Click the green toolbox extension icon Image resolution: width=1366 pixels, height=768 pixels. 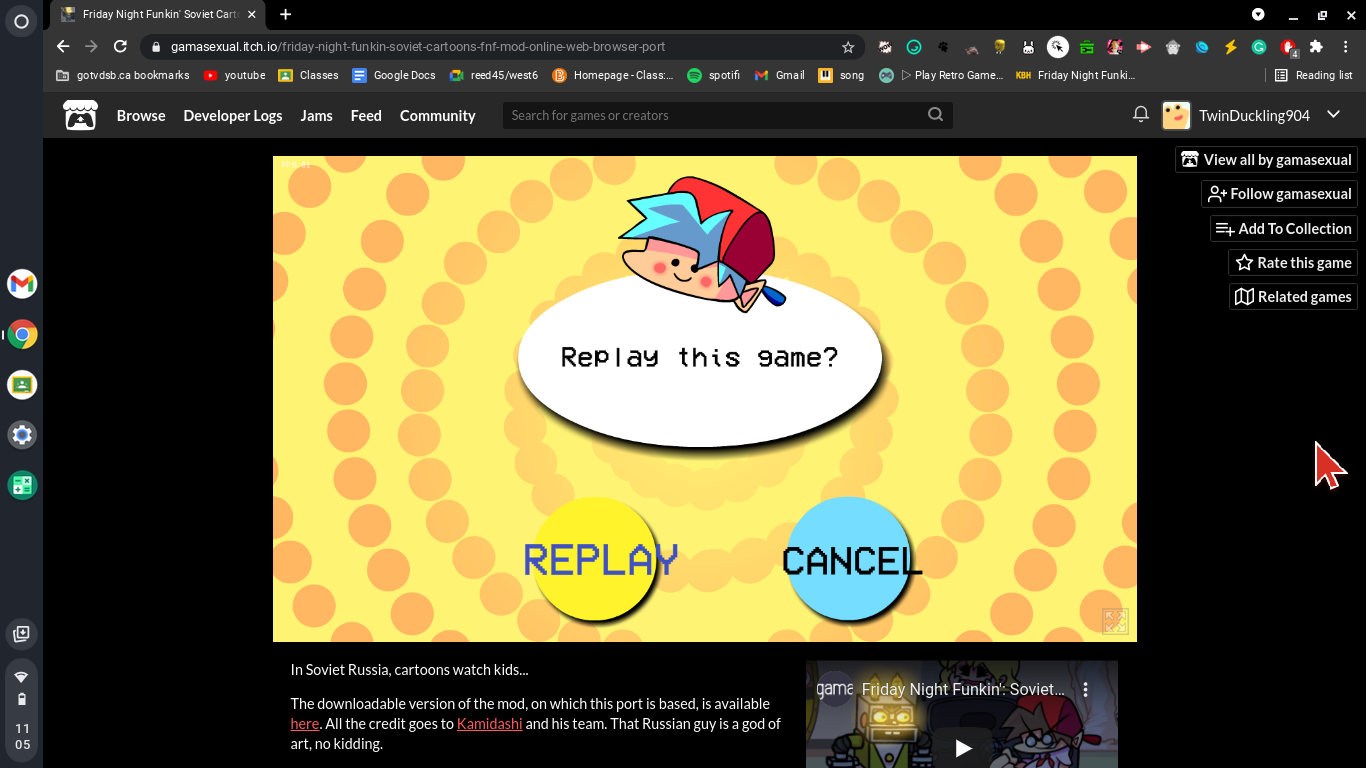1086,47
